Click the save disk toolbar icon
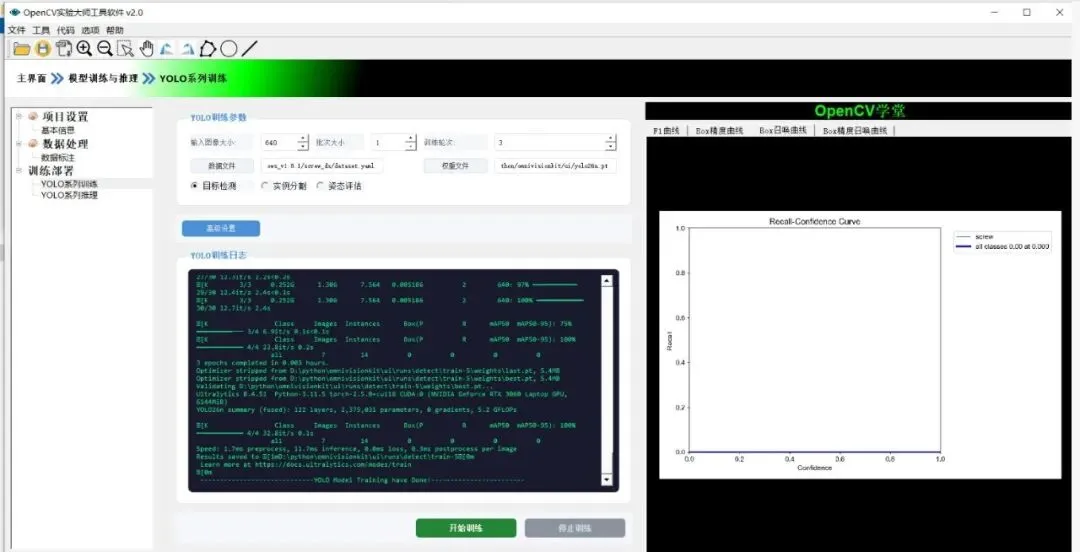Screen dimensions: 1080x552 click(x=43, y=48)
